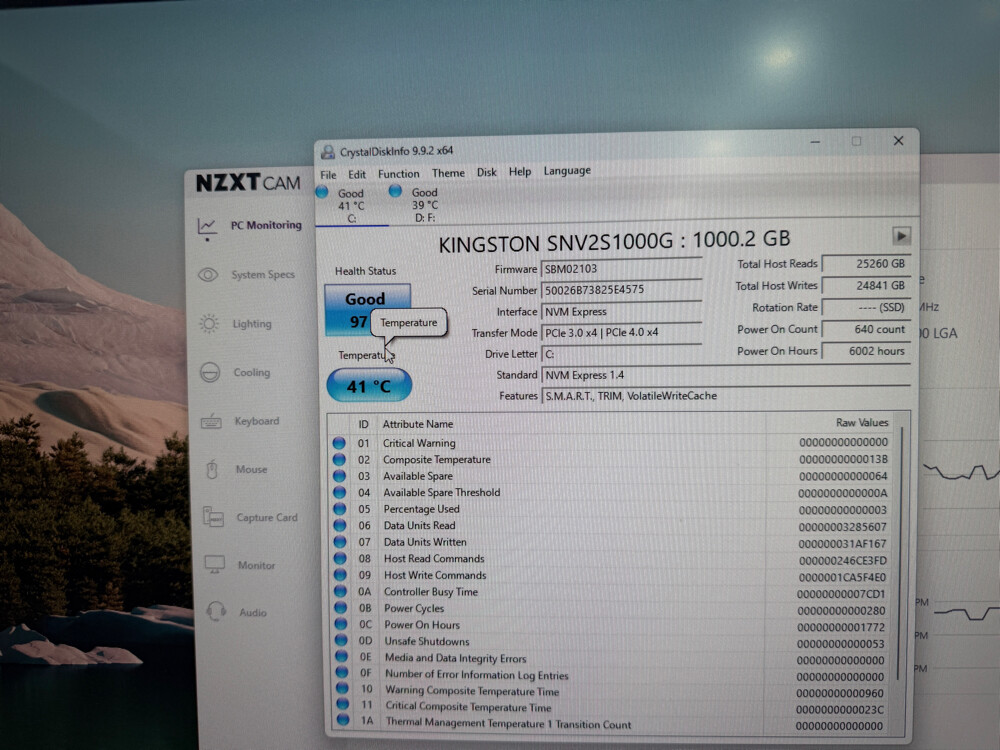Screen dimensions: 1000x750
Task: Open Audio in NZXT CAM sidebar
Action: click(x=237, y=612)
